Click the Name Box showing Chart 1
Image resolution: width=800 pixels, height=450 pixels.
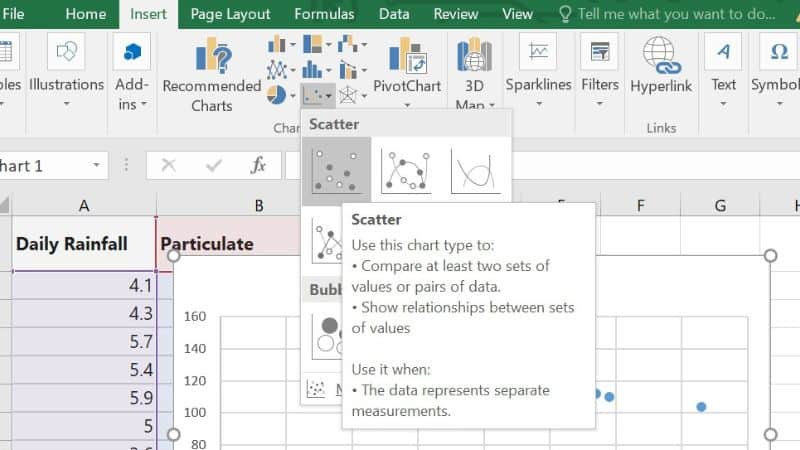point(44,165)
